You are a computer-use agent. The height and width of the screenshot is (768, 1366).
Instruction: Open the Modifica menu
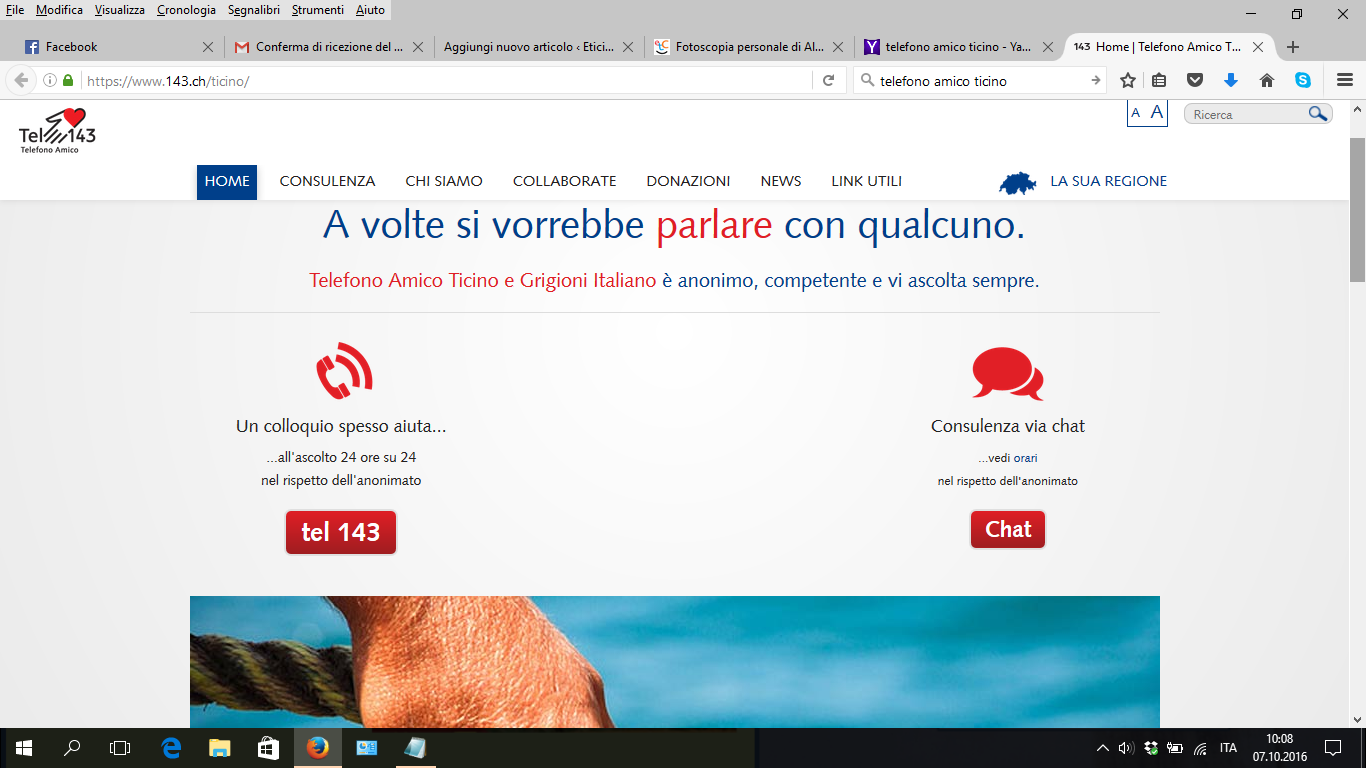coord(59,10)
